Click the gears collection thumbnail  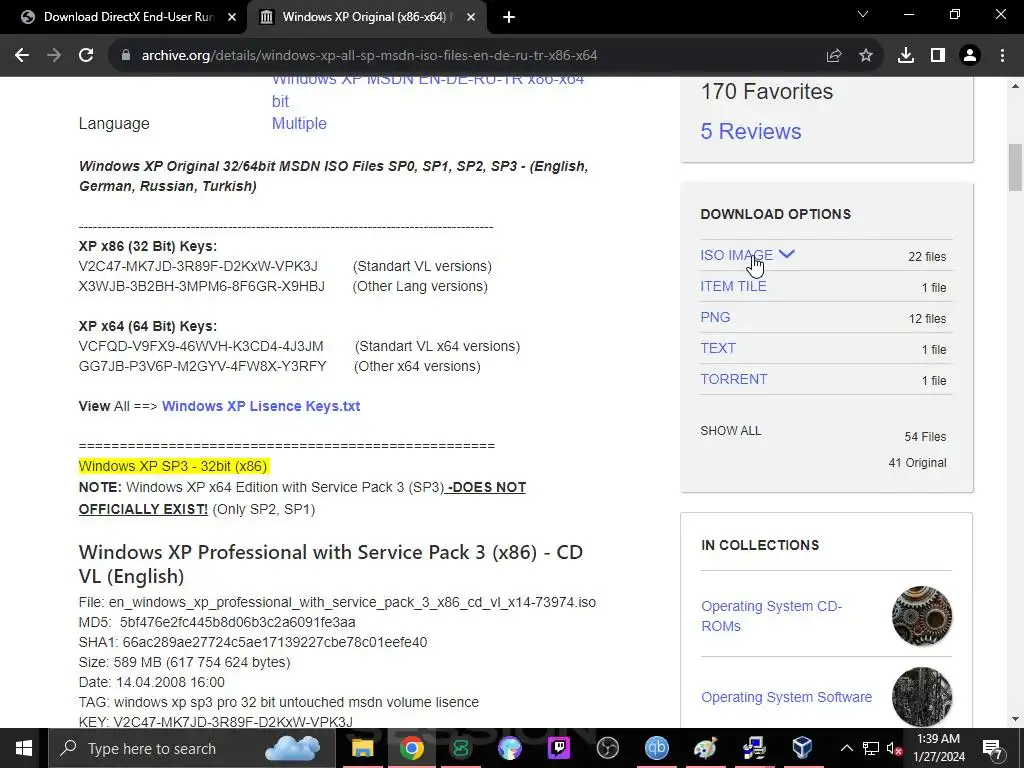point(922,616)
